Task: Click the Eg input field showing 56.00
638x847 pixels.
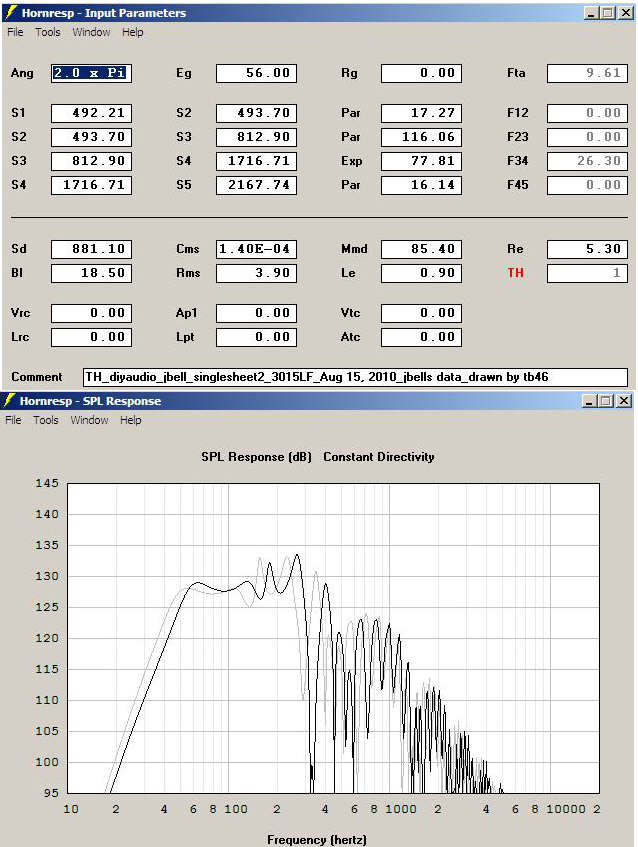Action: (x=256, y=73)
